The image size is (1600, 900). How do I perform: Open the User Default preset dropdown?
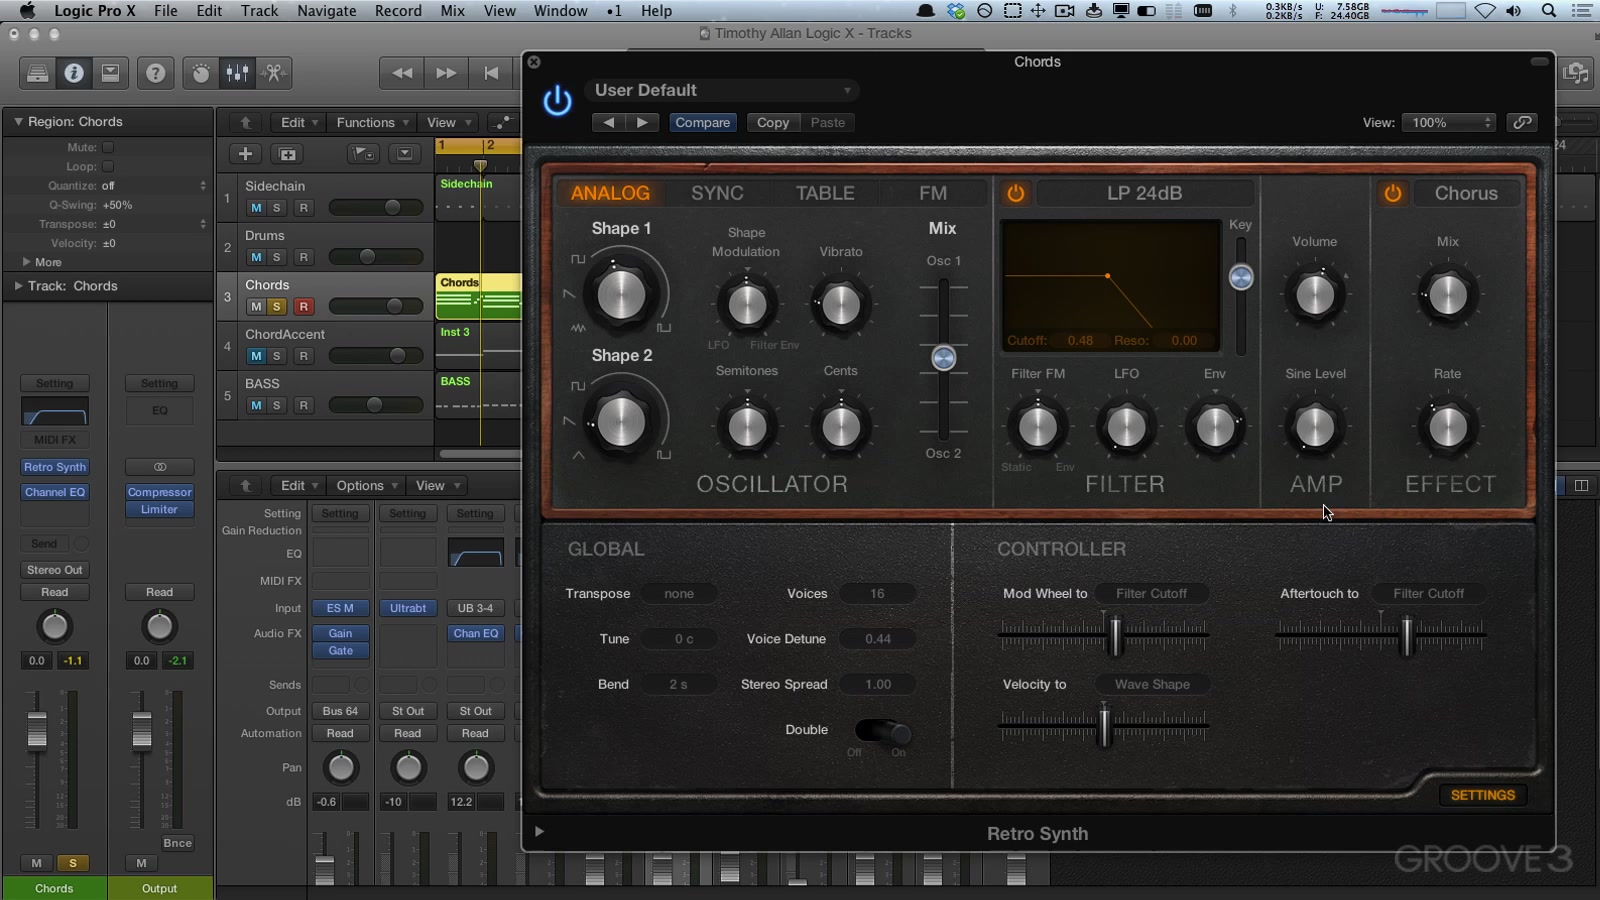pos(722,90)
